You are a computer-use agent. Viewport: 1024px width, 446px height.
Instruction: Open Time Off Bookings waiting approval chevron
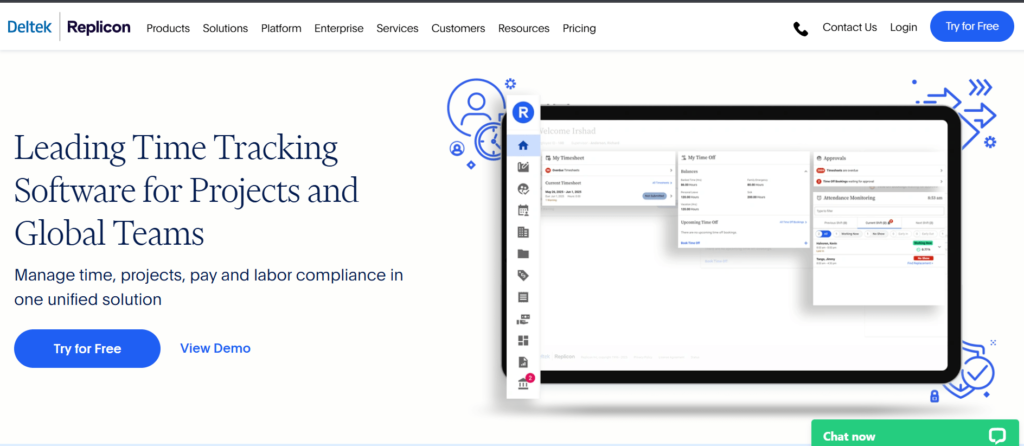(941, 182)
